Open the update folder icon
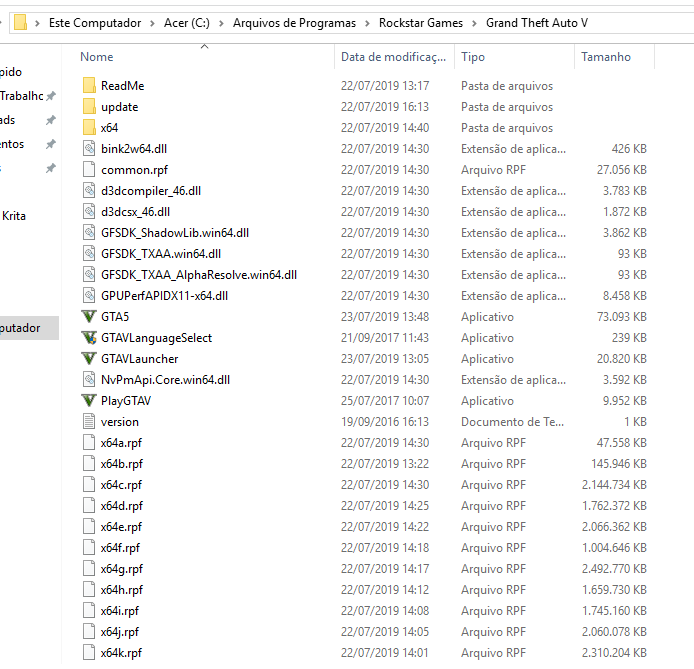 coord(89,107)
